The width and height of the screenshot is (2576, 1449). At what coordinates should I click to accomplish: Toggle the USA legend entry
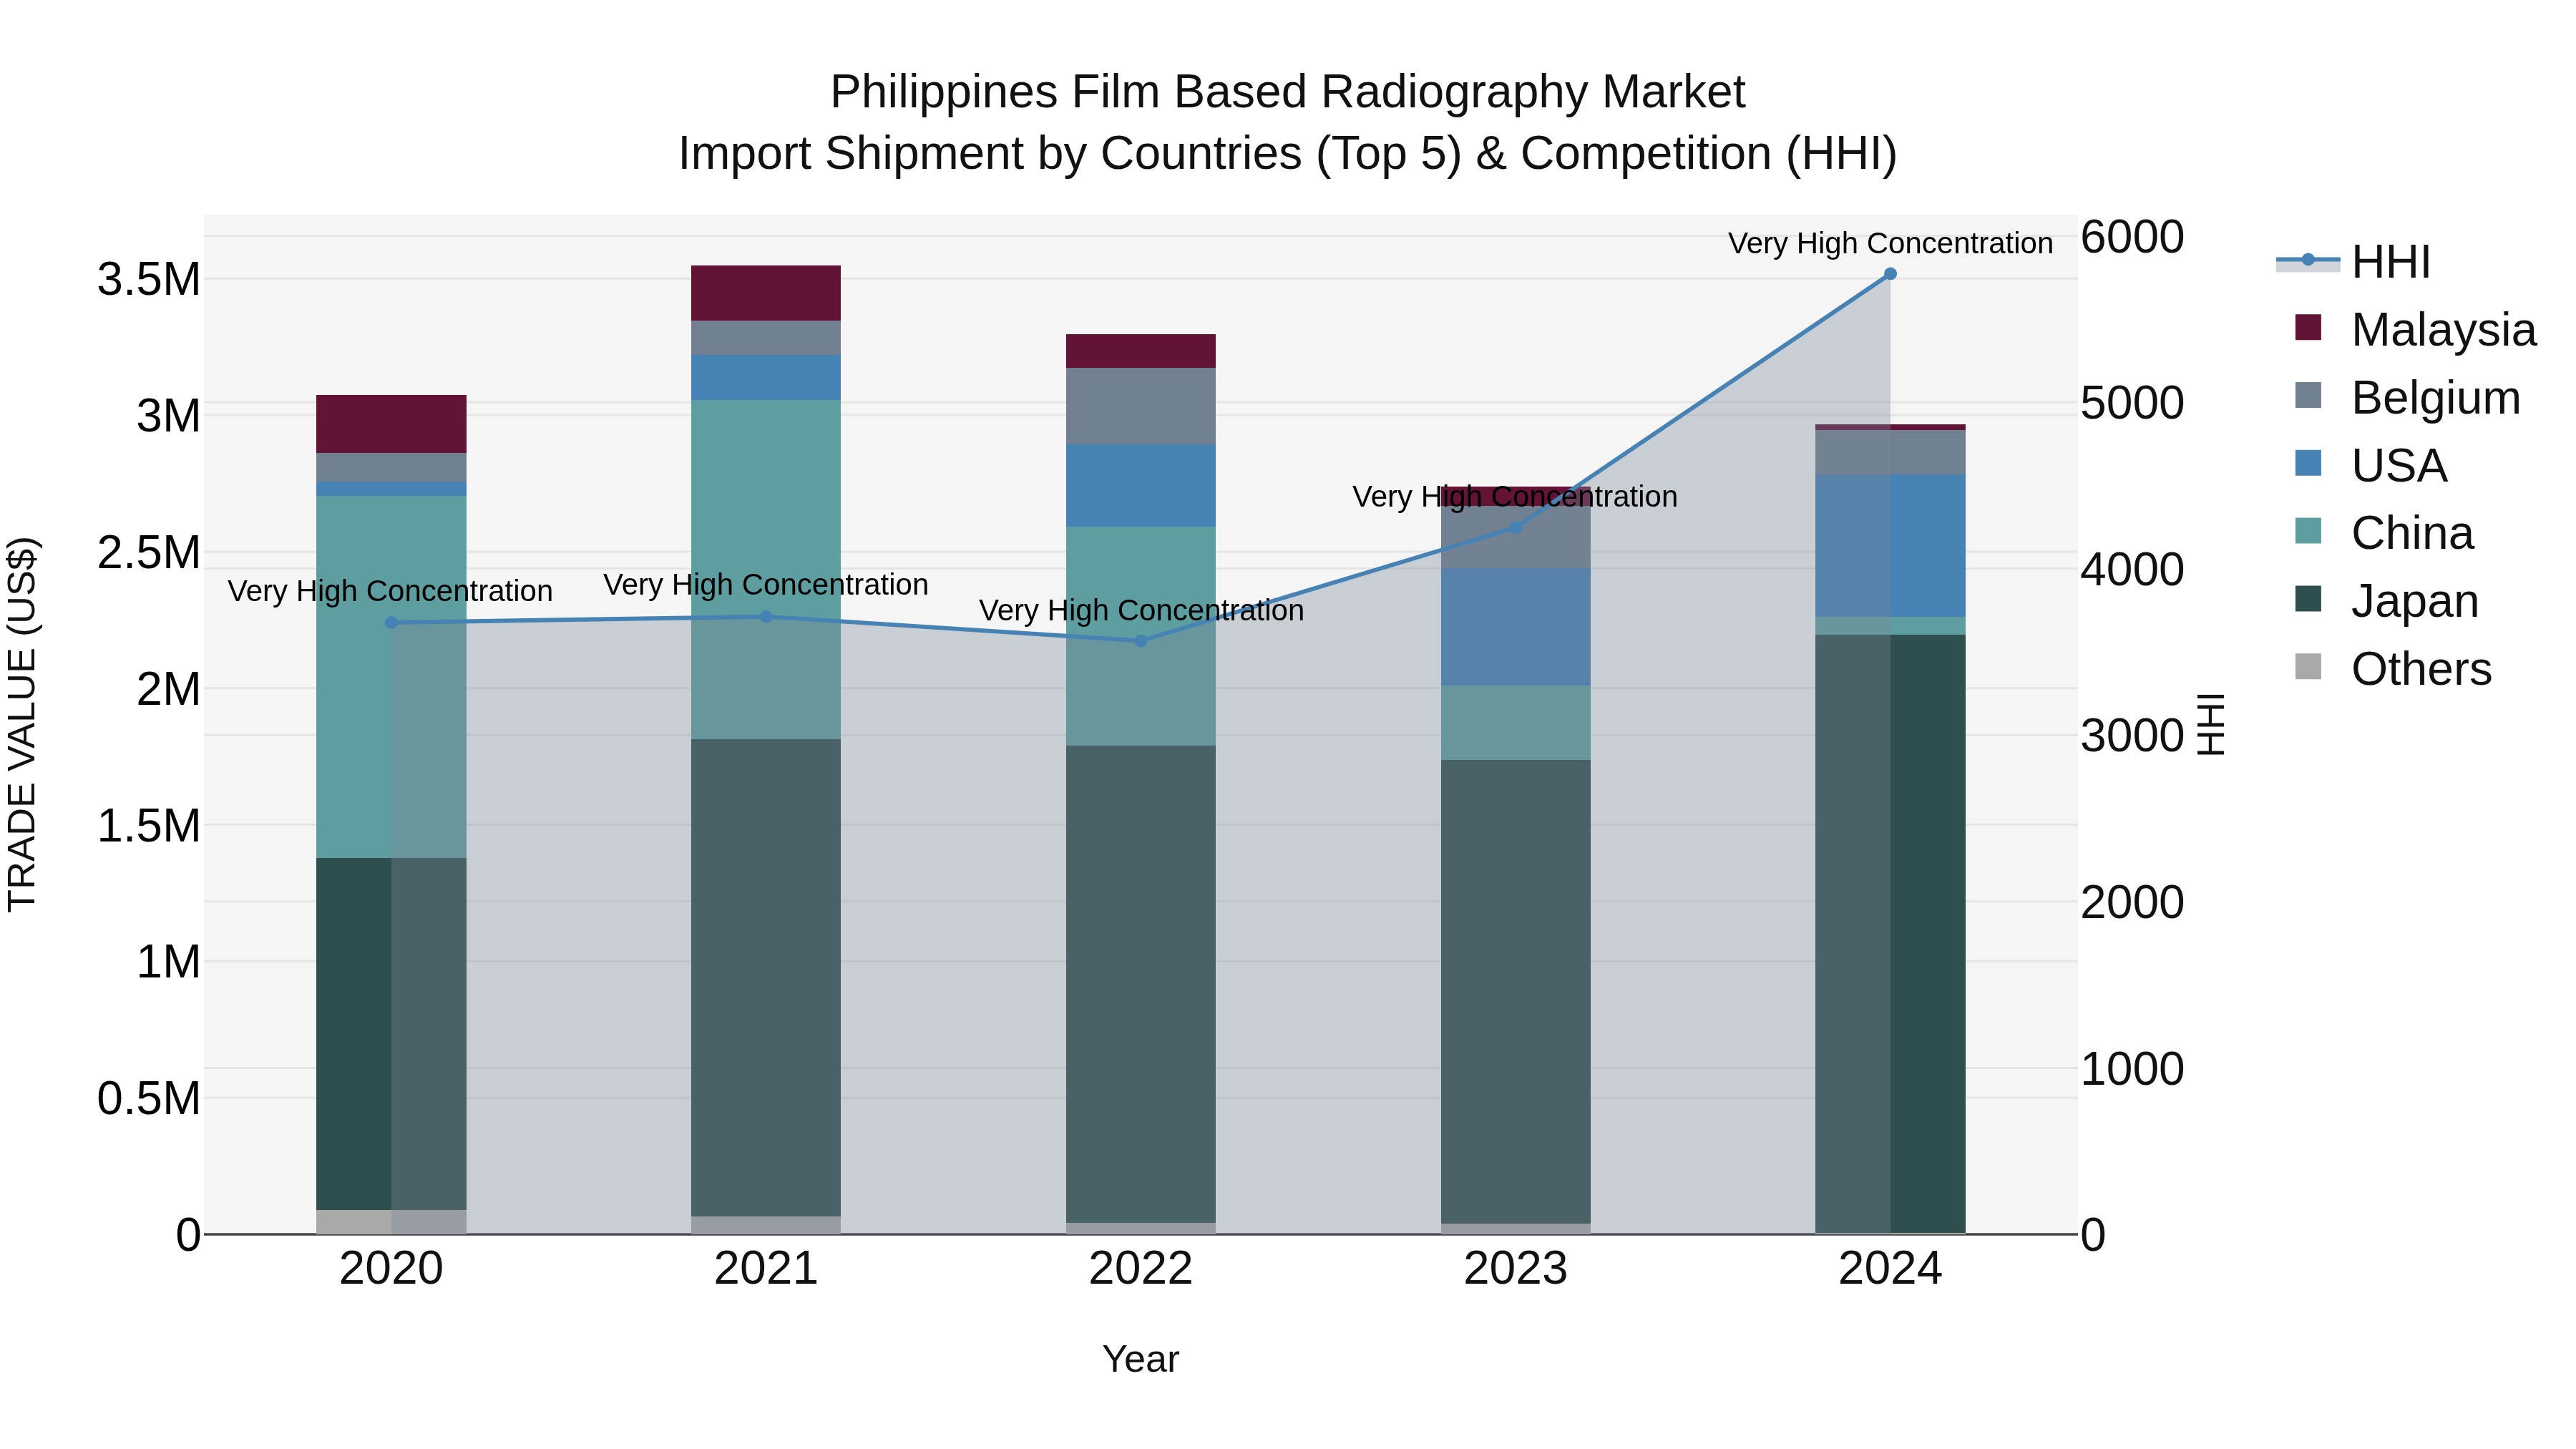click(x=2370, y=466)
